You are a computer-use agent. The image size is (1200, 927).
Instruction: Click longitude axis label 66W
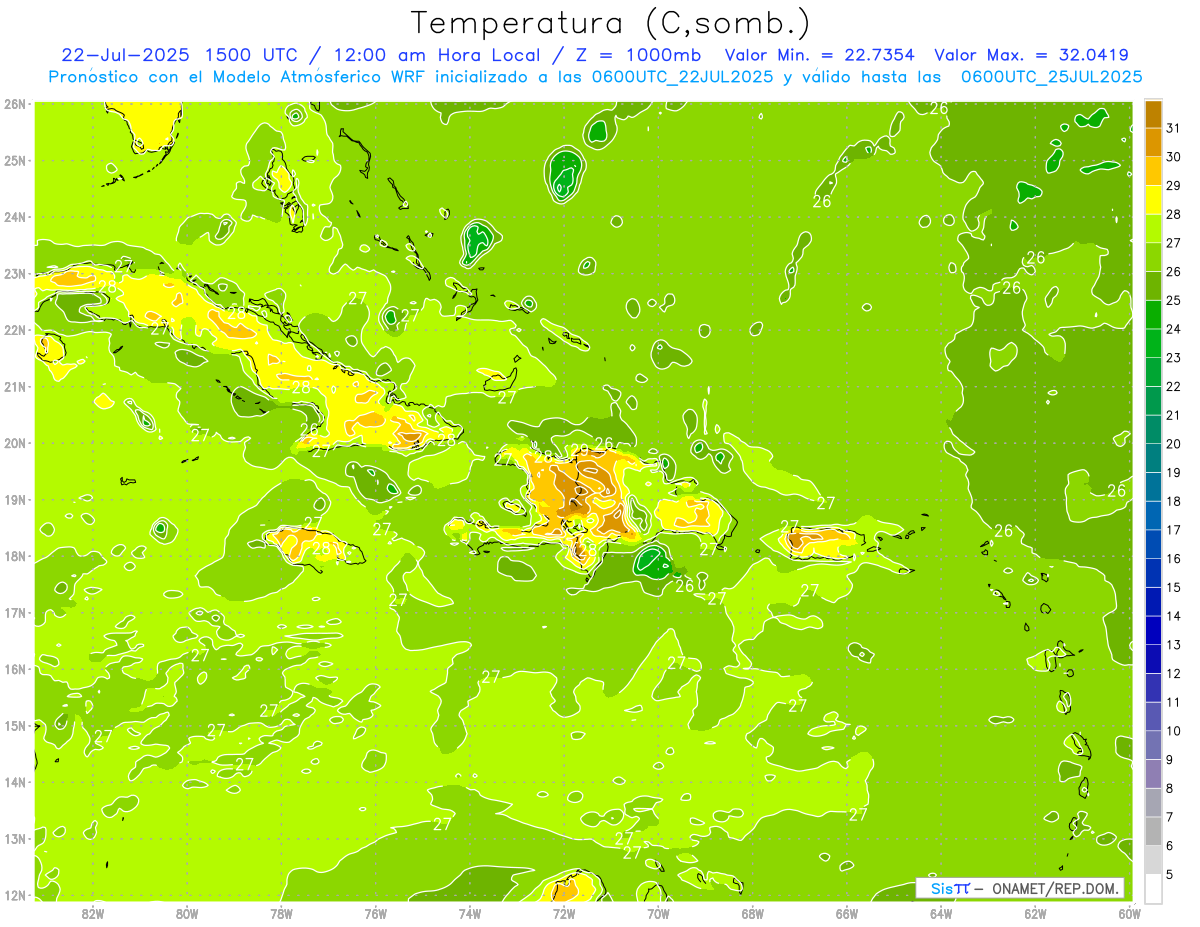[847, 913]
